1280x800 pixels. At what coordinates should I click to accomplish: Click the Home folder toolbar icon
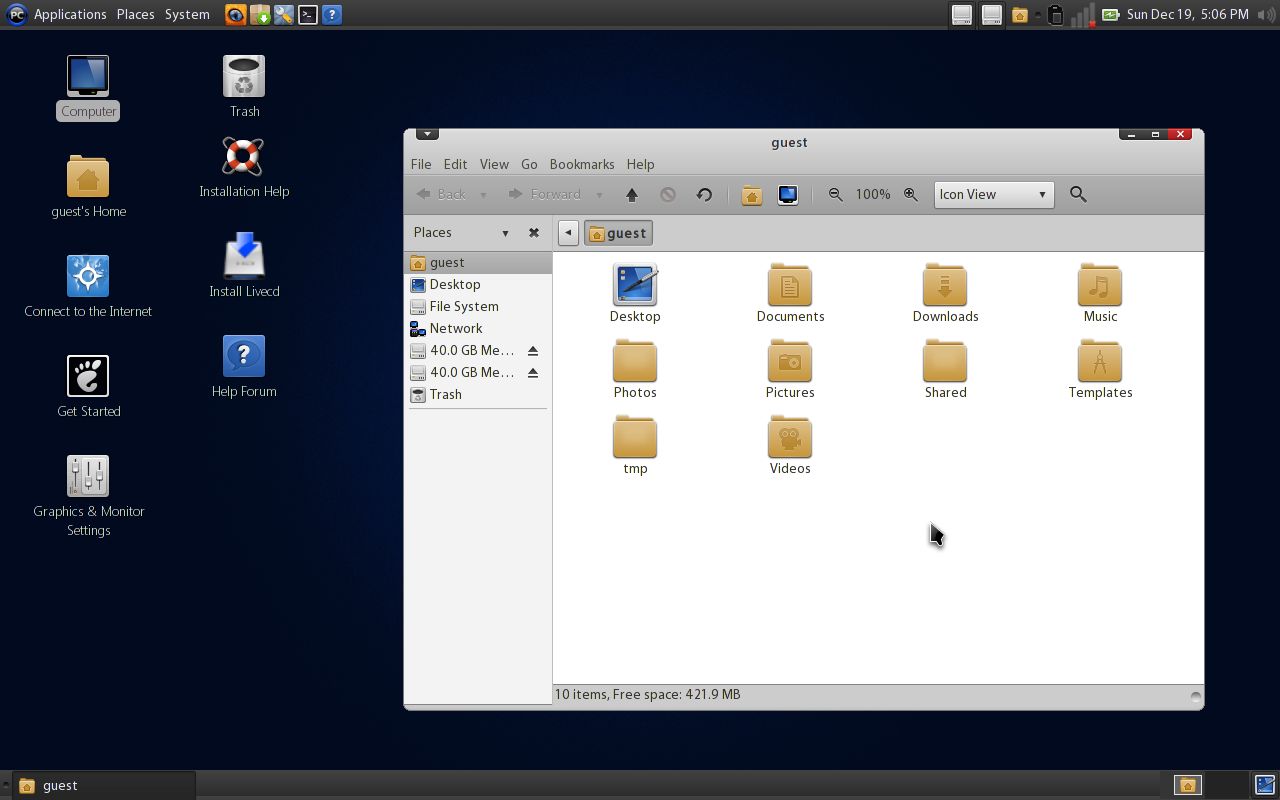coord(752,195)
